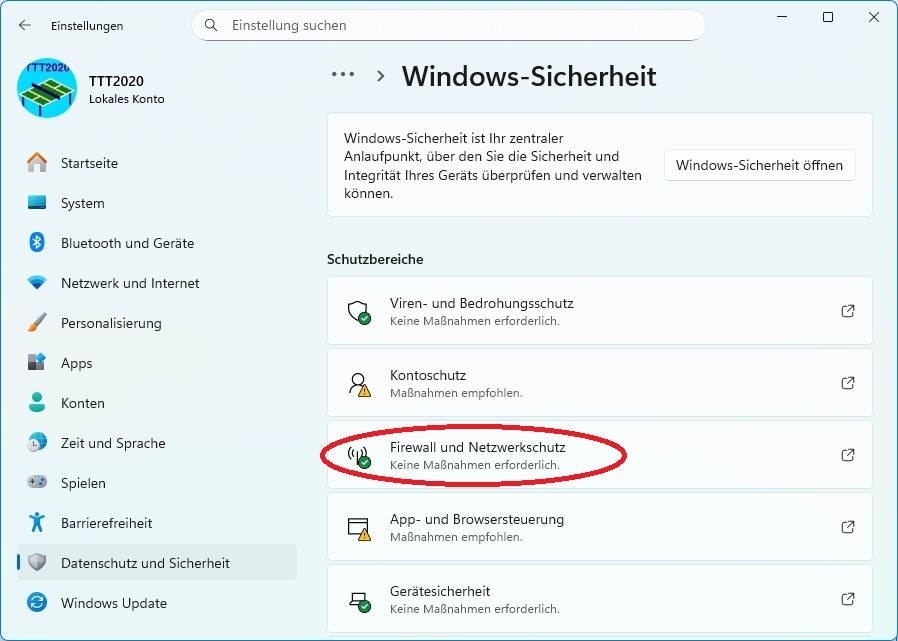Open the System sidebar entry
This screenshot has height=641, width=898.
[x=157, y=203]
